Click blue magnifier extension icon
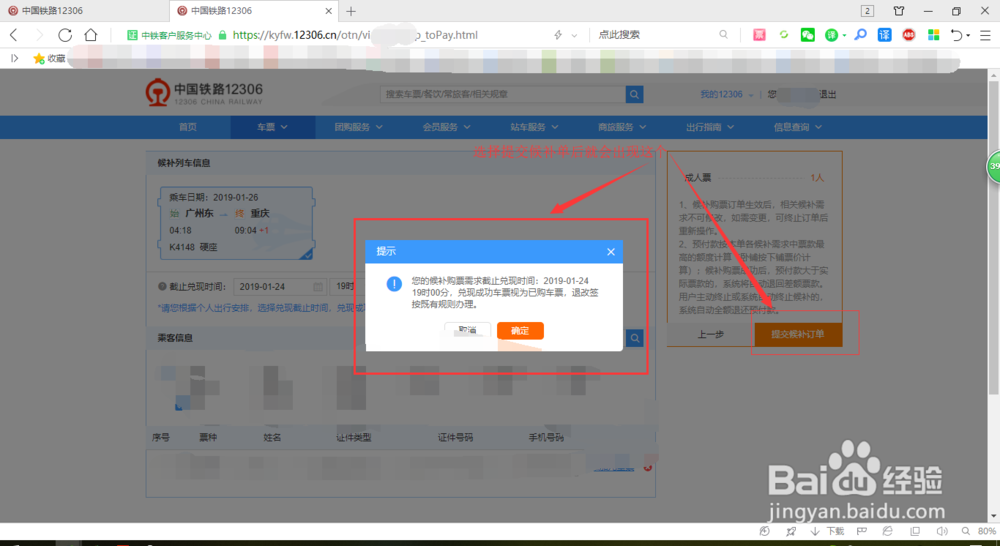The width and height of the screenshot is (1000, 546). (860, 34)
